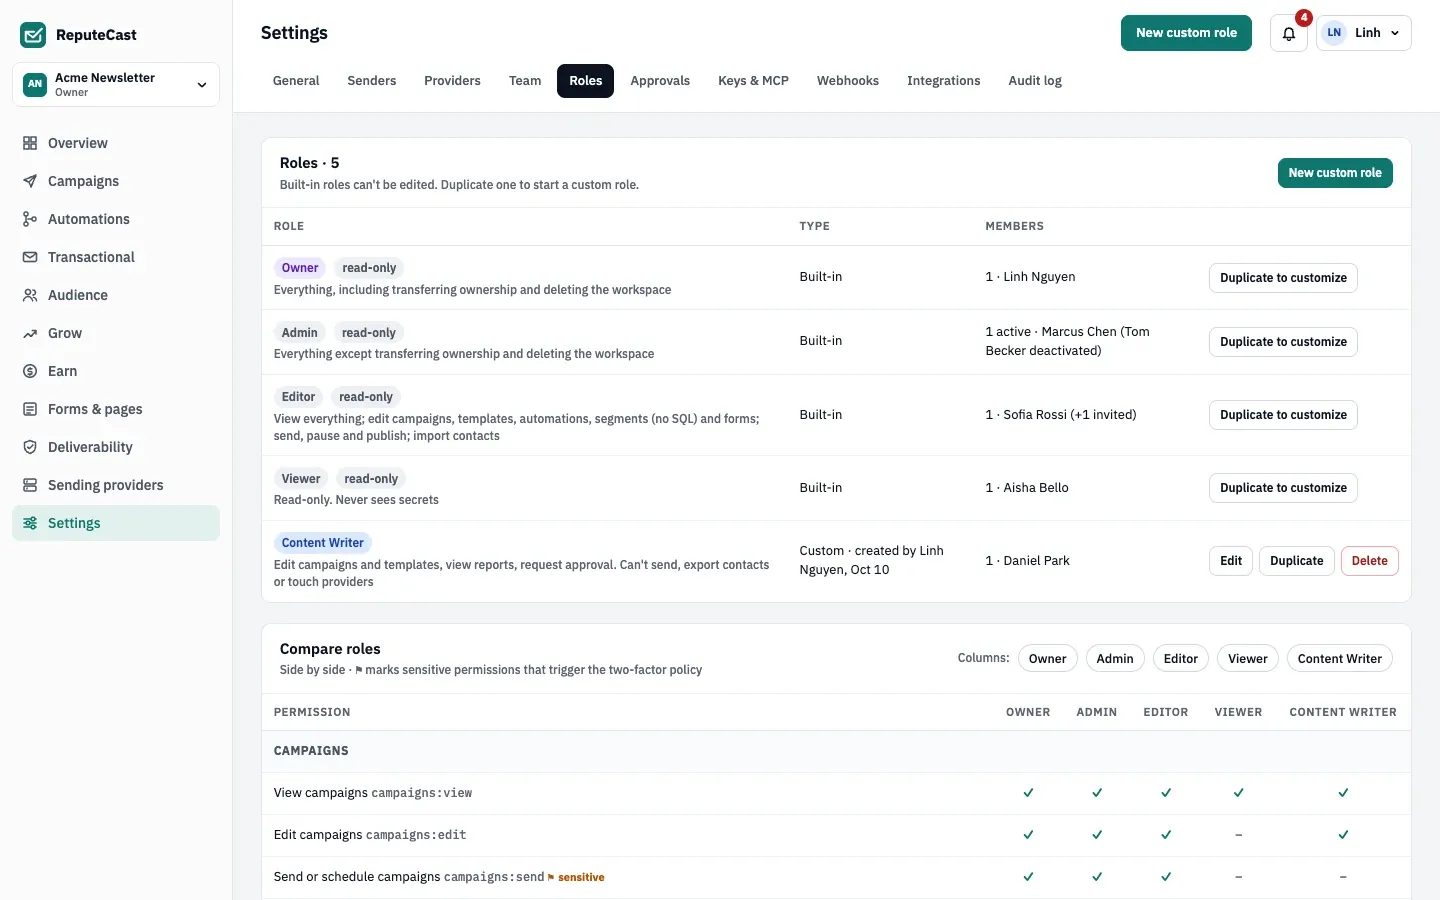This screenshot has height=900, width=1440.
Task: Open the Approvals tab
Action: [x=660, y=81]
